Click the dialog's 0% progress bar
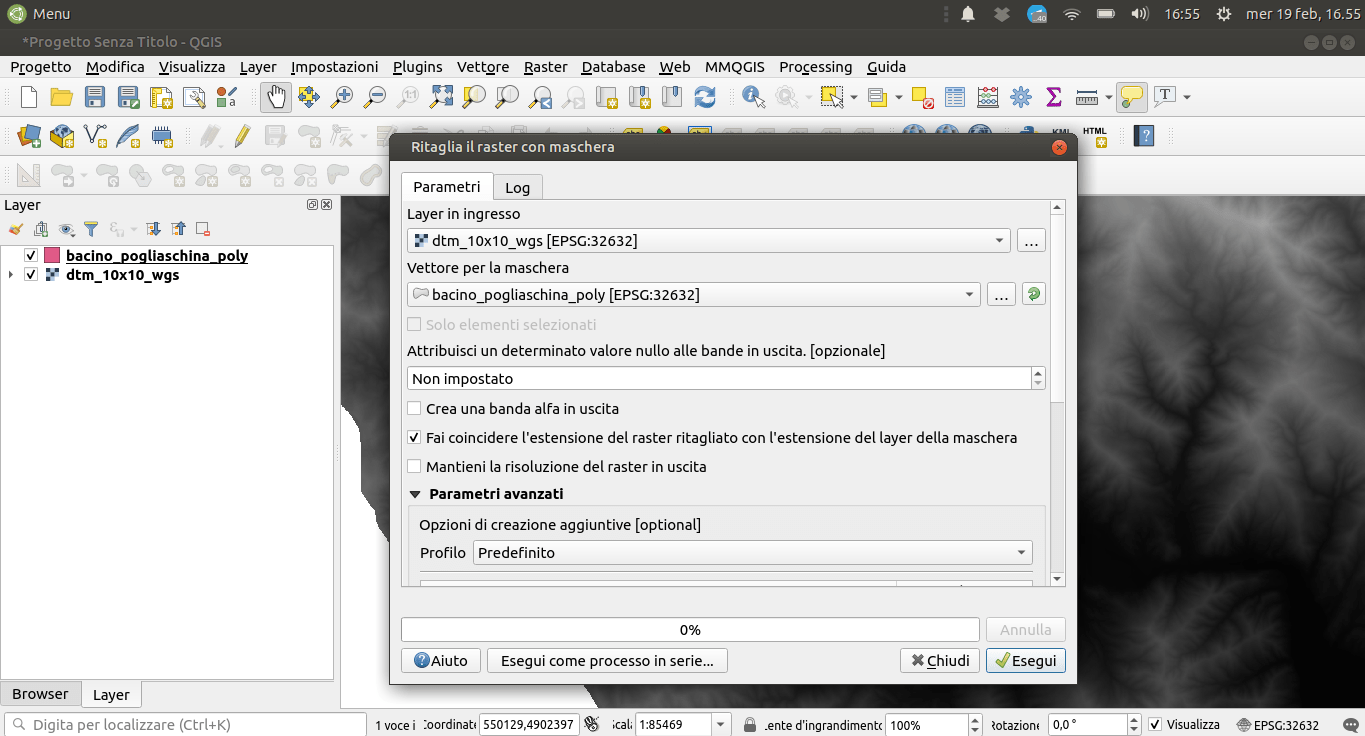This screenshot has width=1365, height=736. pos(690,630)
